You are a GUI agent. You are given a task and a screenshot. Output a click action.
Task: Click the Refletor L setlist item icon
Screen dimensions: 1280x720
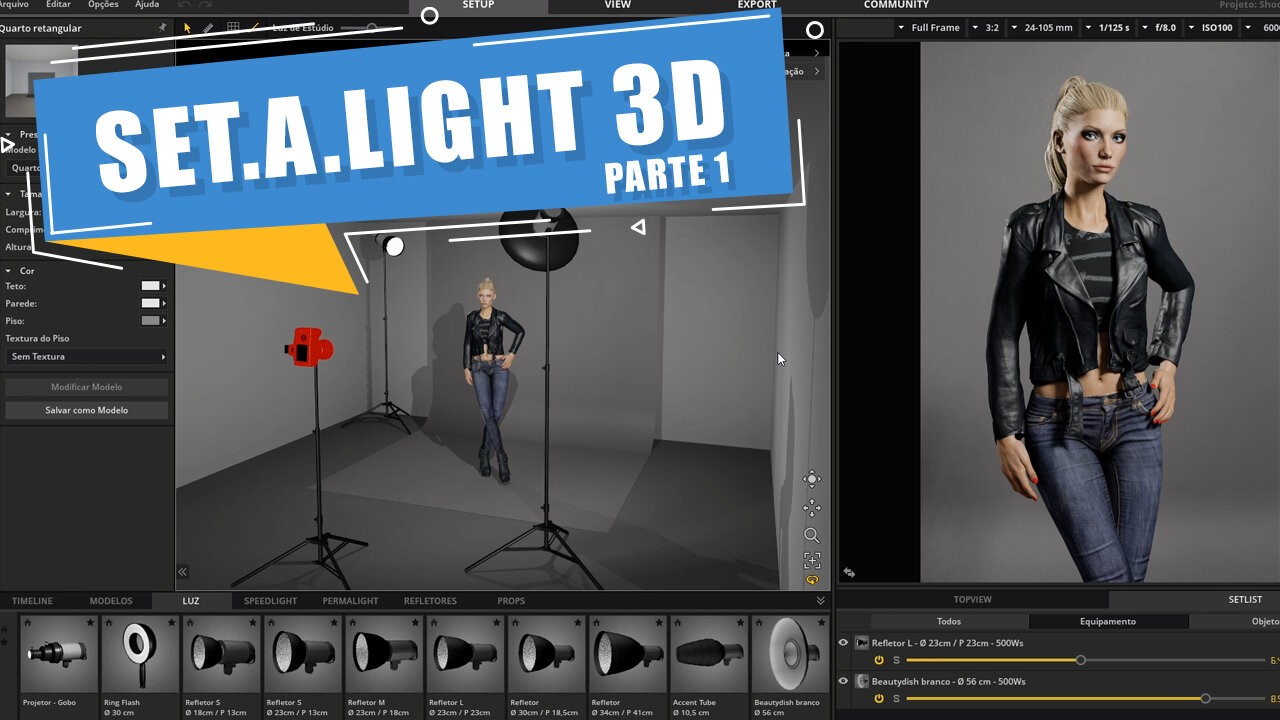[862, 643]
